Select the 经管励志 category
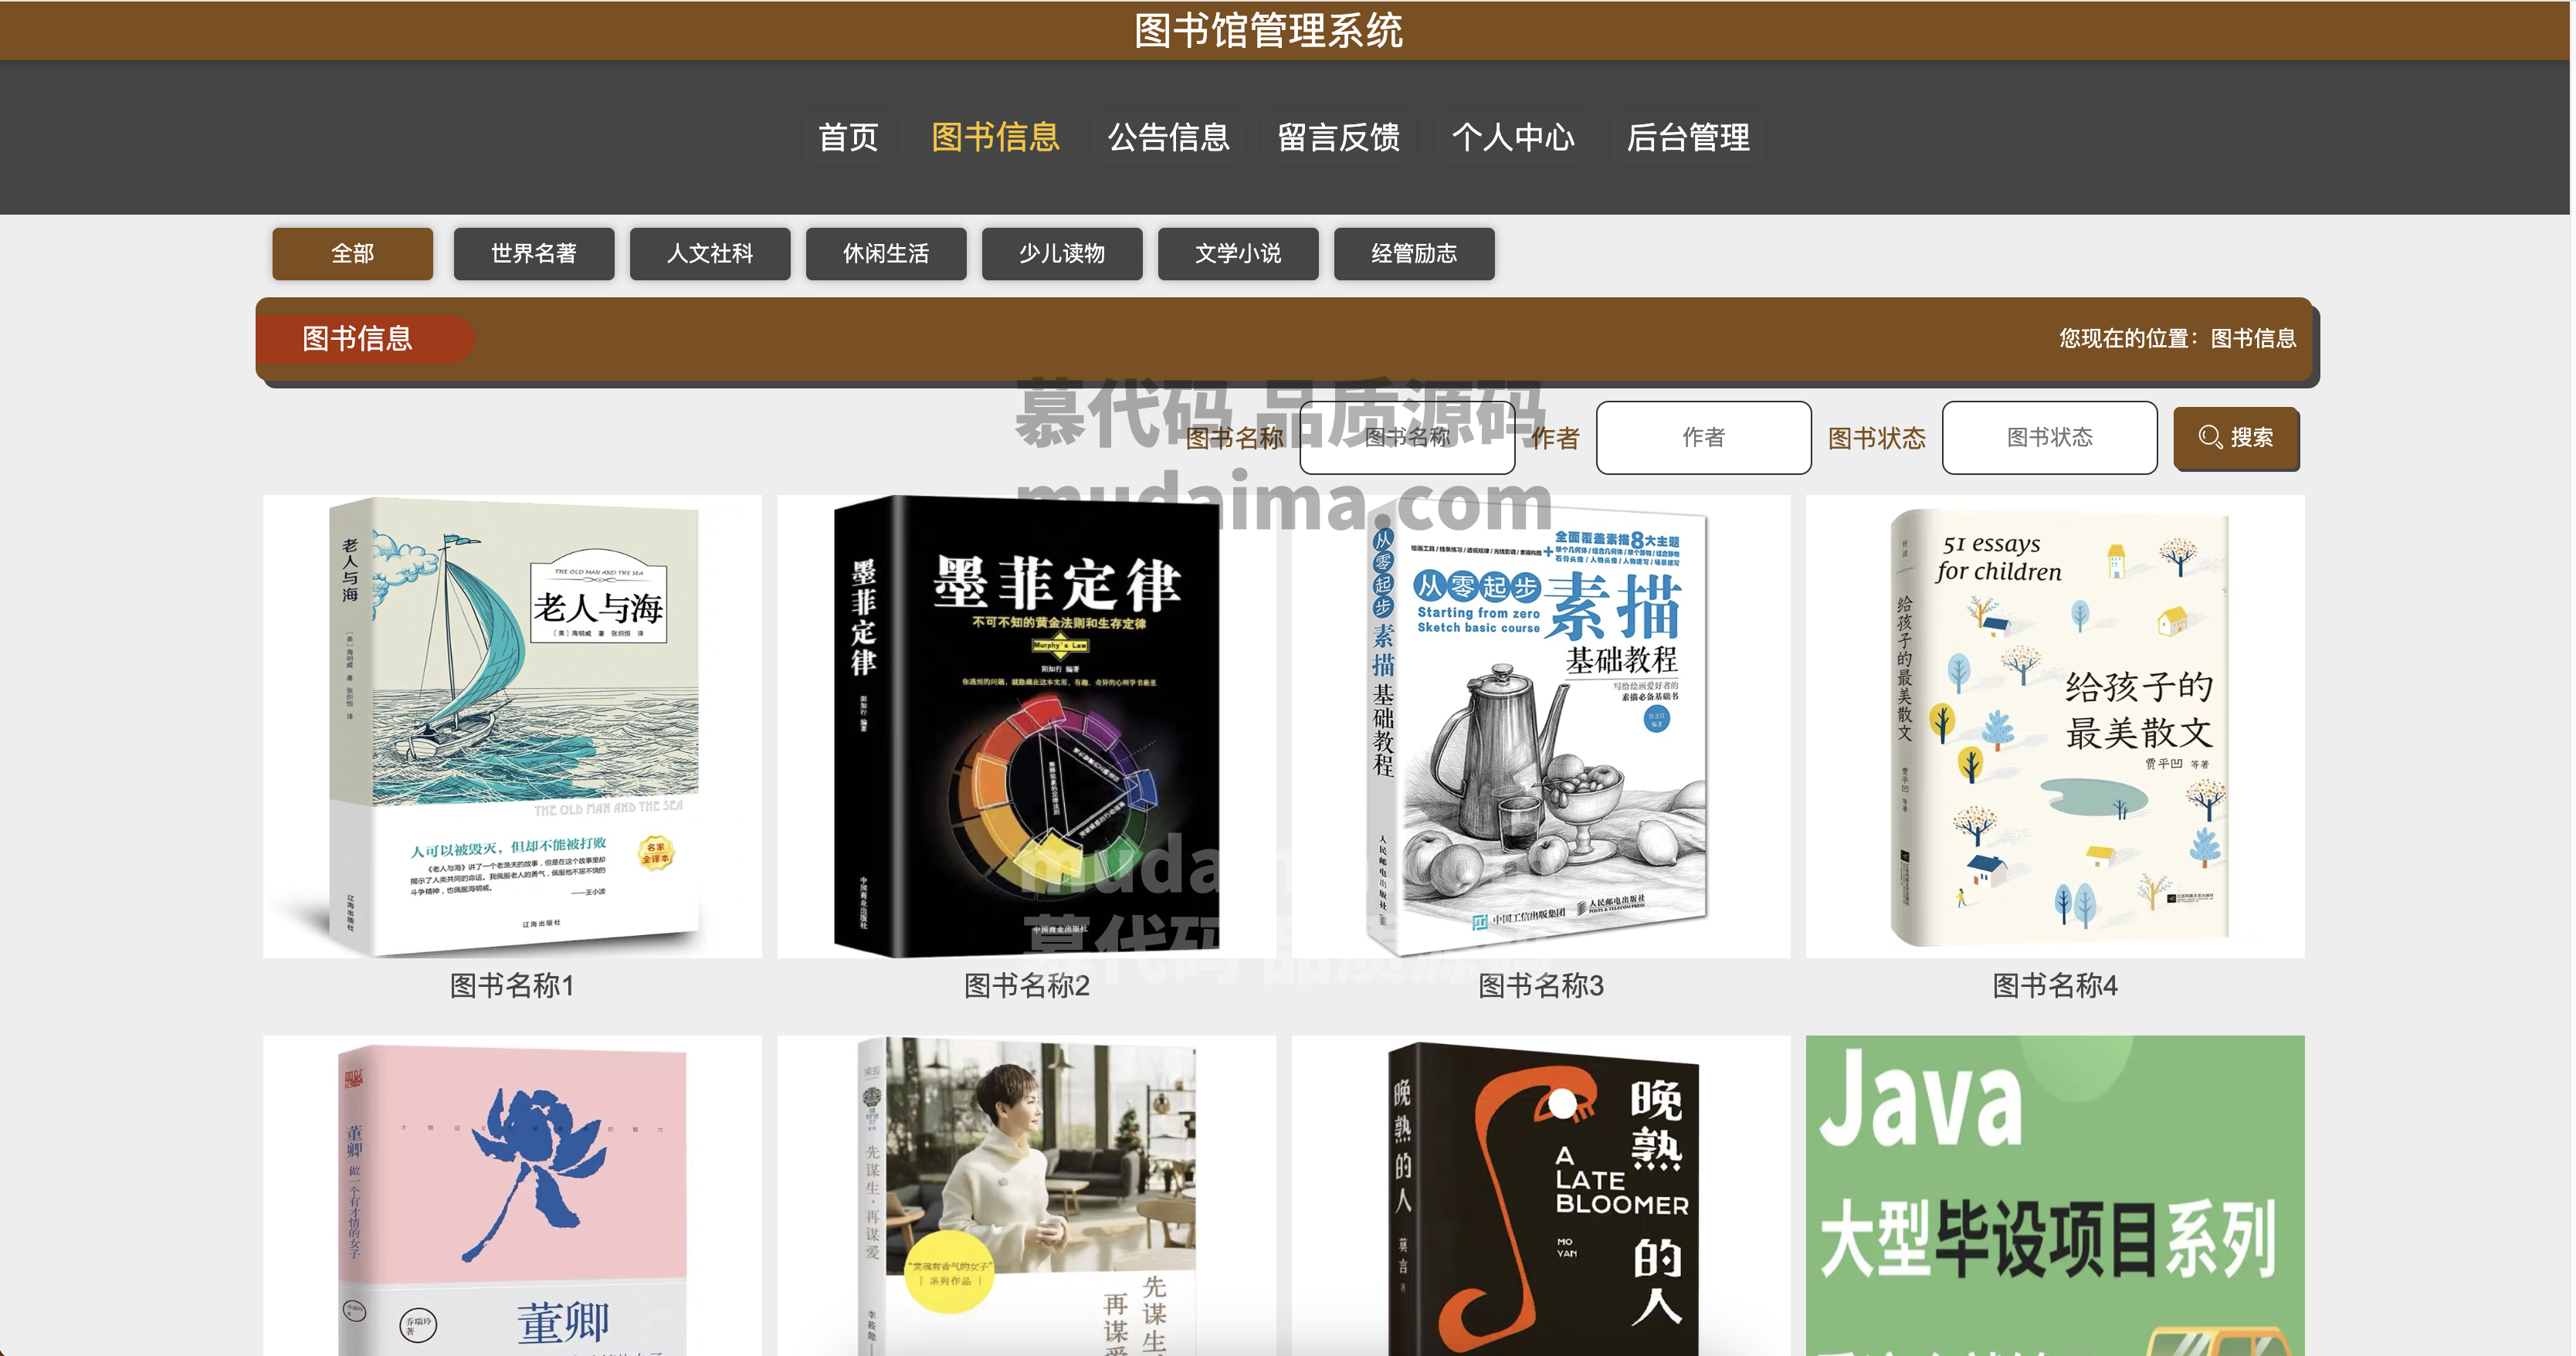Image resolution: width=2576 pixels, height=1356 pixels. (x=1414, y=254)
